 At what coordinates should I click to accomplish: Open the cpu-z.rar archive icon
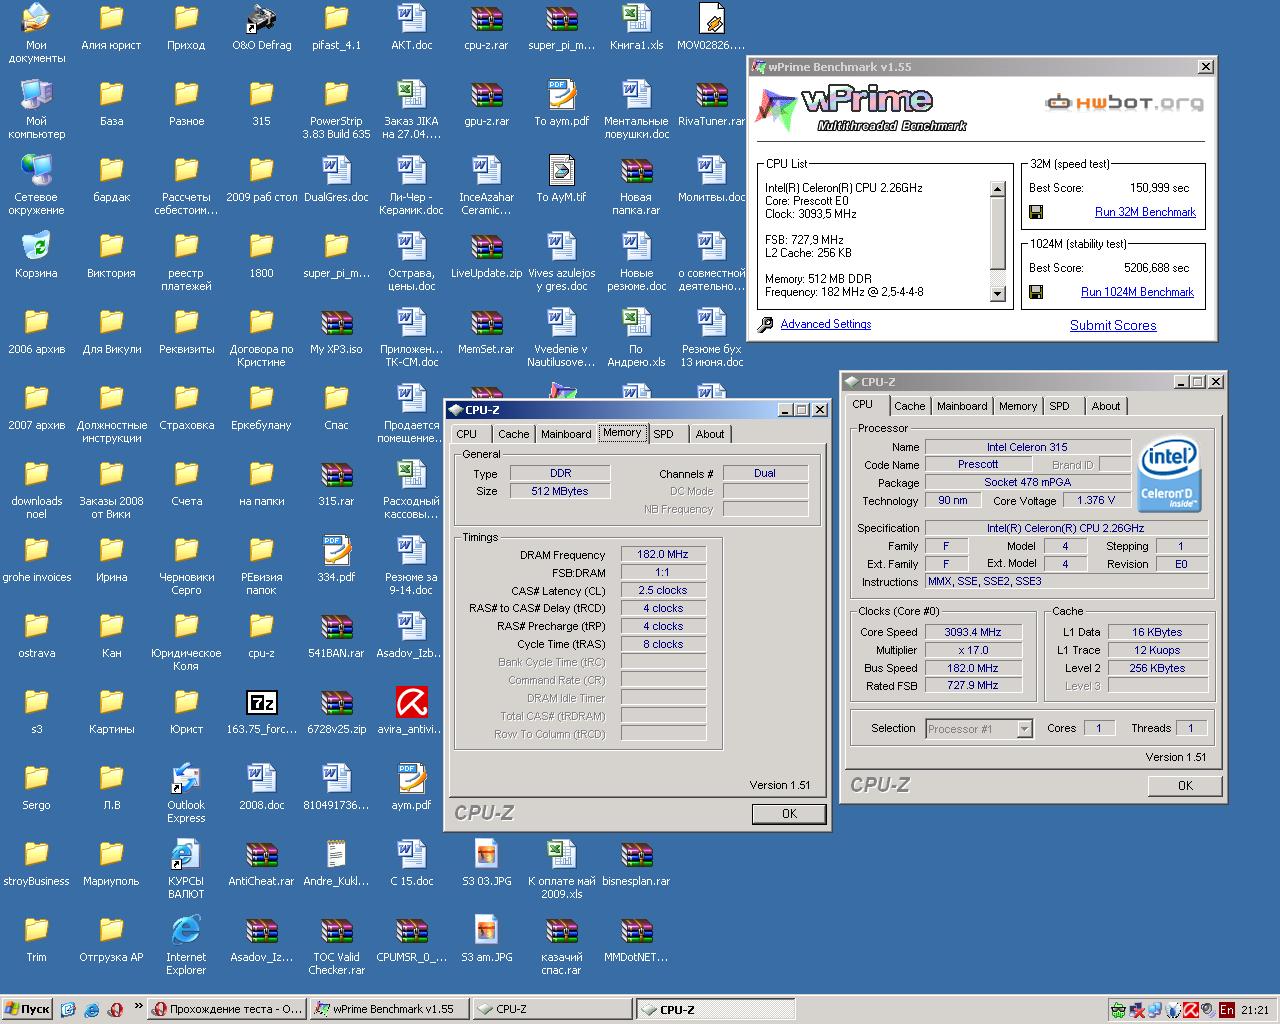tap(486, 19)
